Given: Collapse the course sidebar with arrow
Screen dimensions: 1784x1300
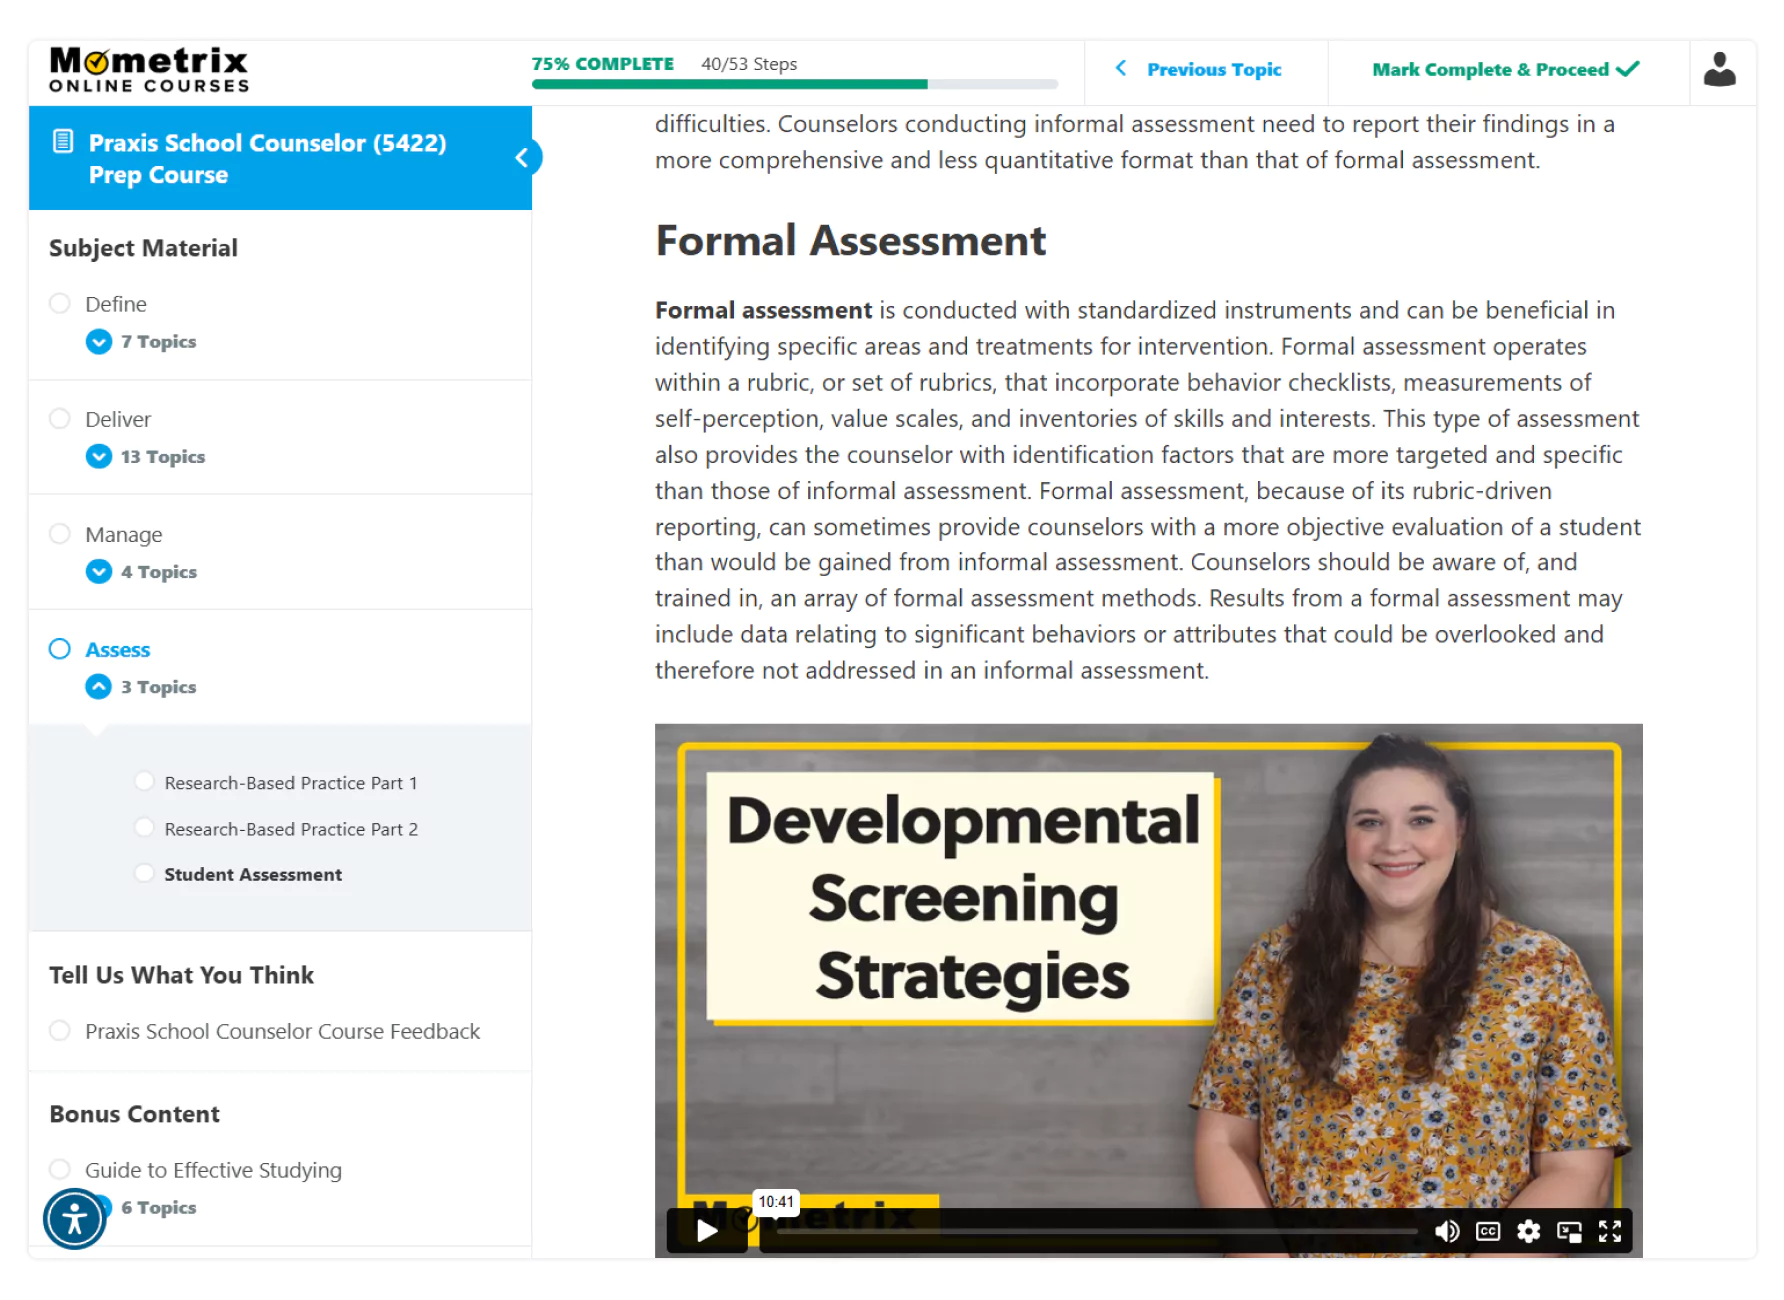Looking at the screenshot, I should pyautogui.click(x=522, y=158).
